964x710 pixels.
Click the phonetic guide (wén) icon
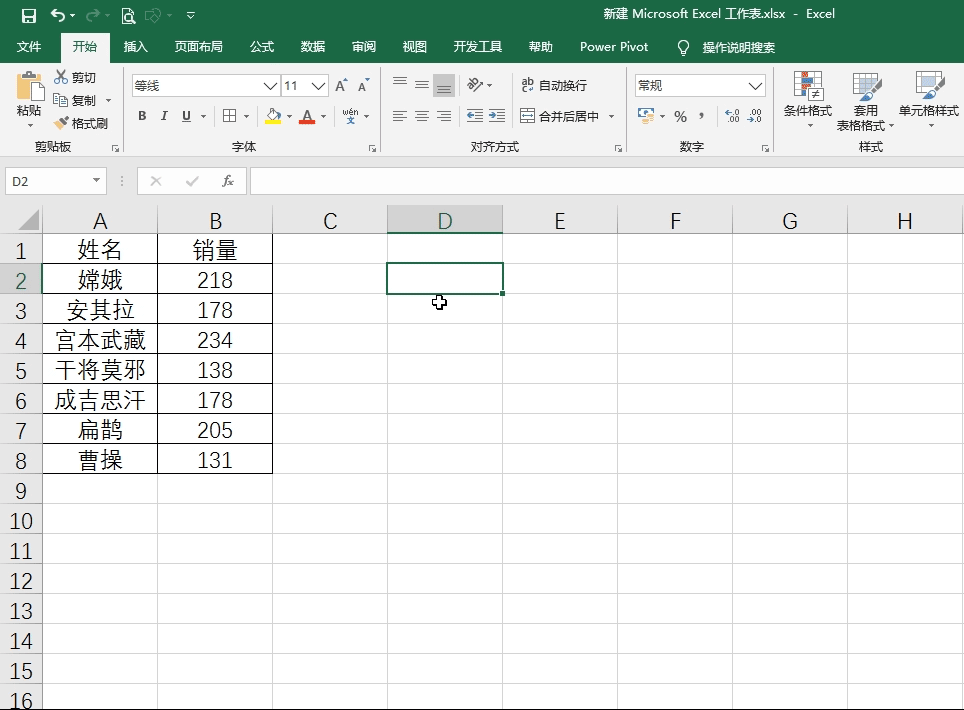pos(350,116)
